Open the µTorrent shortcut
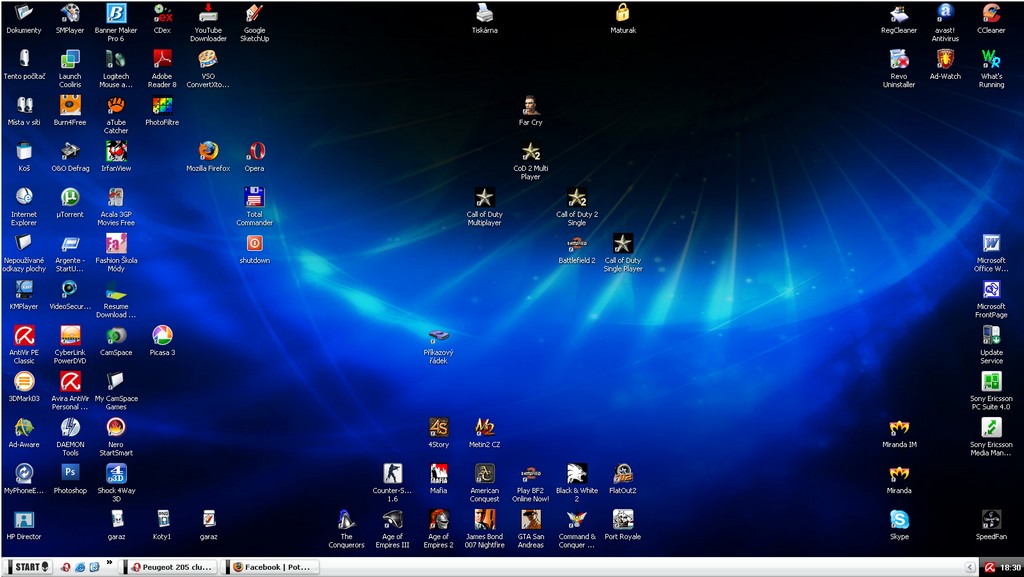1024x577 pixels. click(x=70, y=197)
